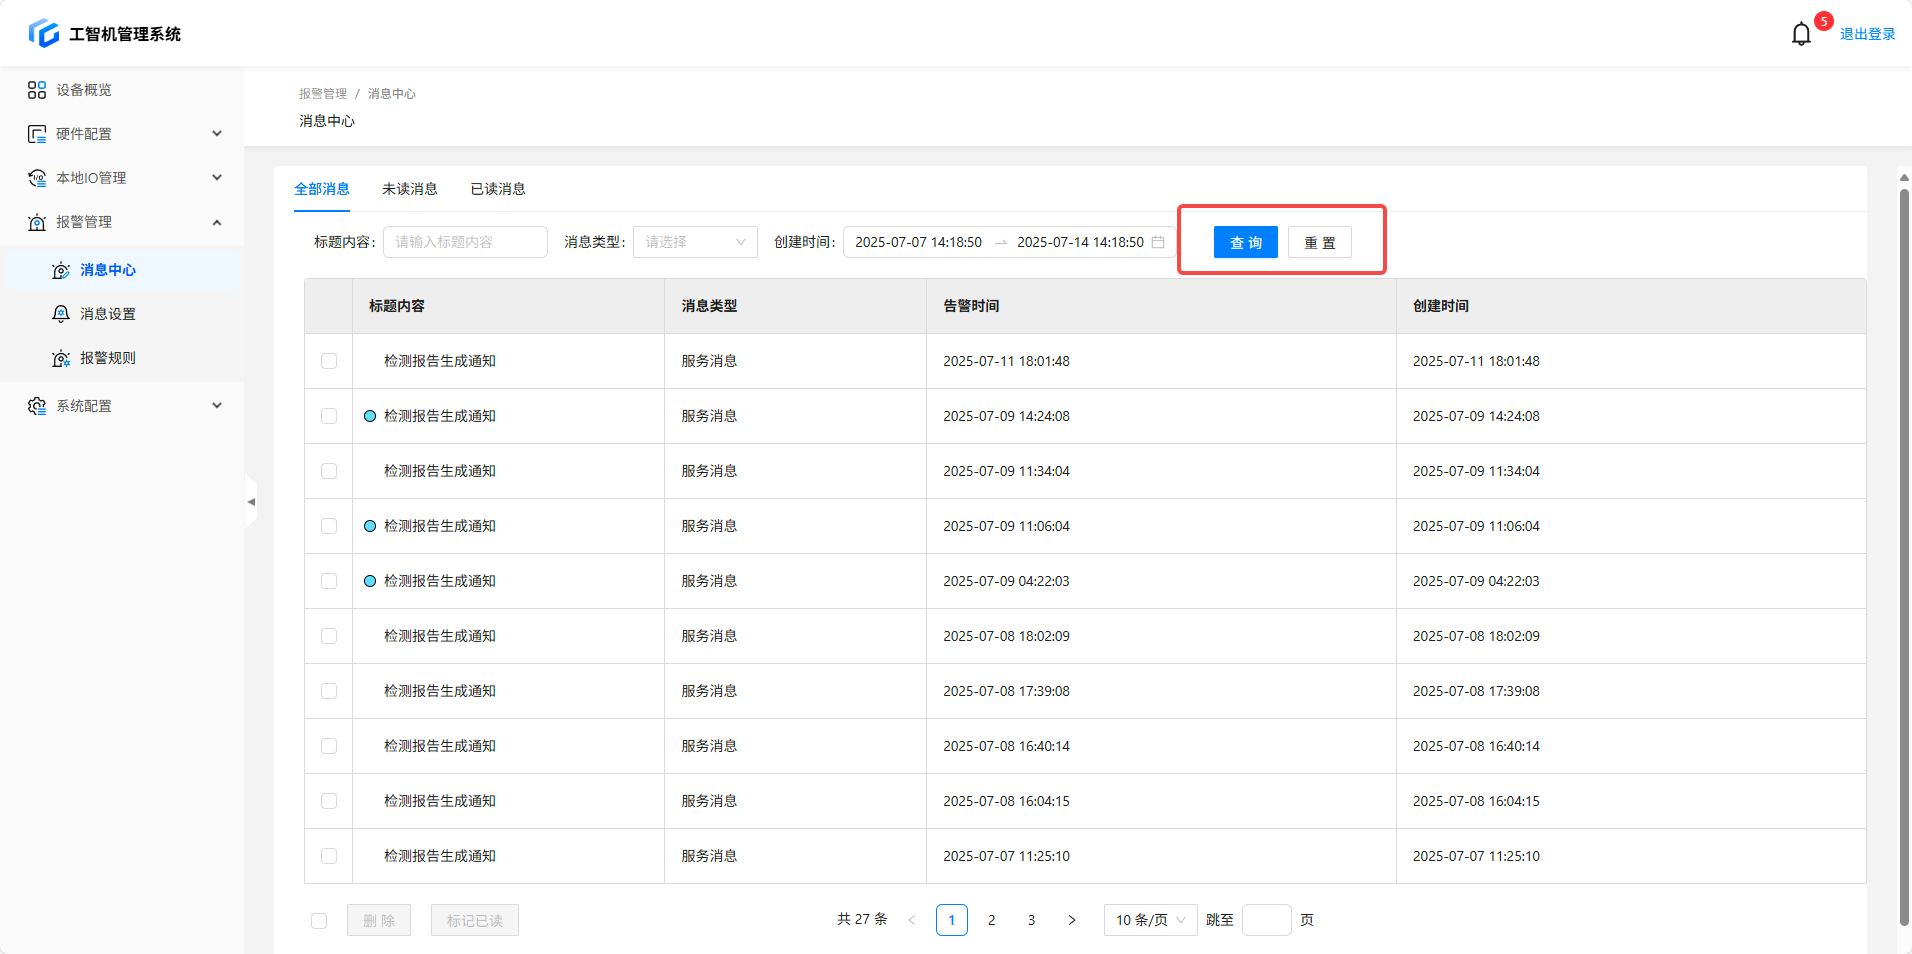The width and height of the screenshot is (1912, 954).
Task: Click next page arrow in pagination
Action: pyautogui.click(x=1072, y=920)
